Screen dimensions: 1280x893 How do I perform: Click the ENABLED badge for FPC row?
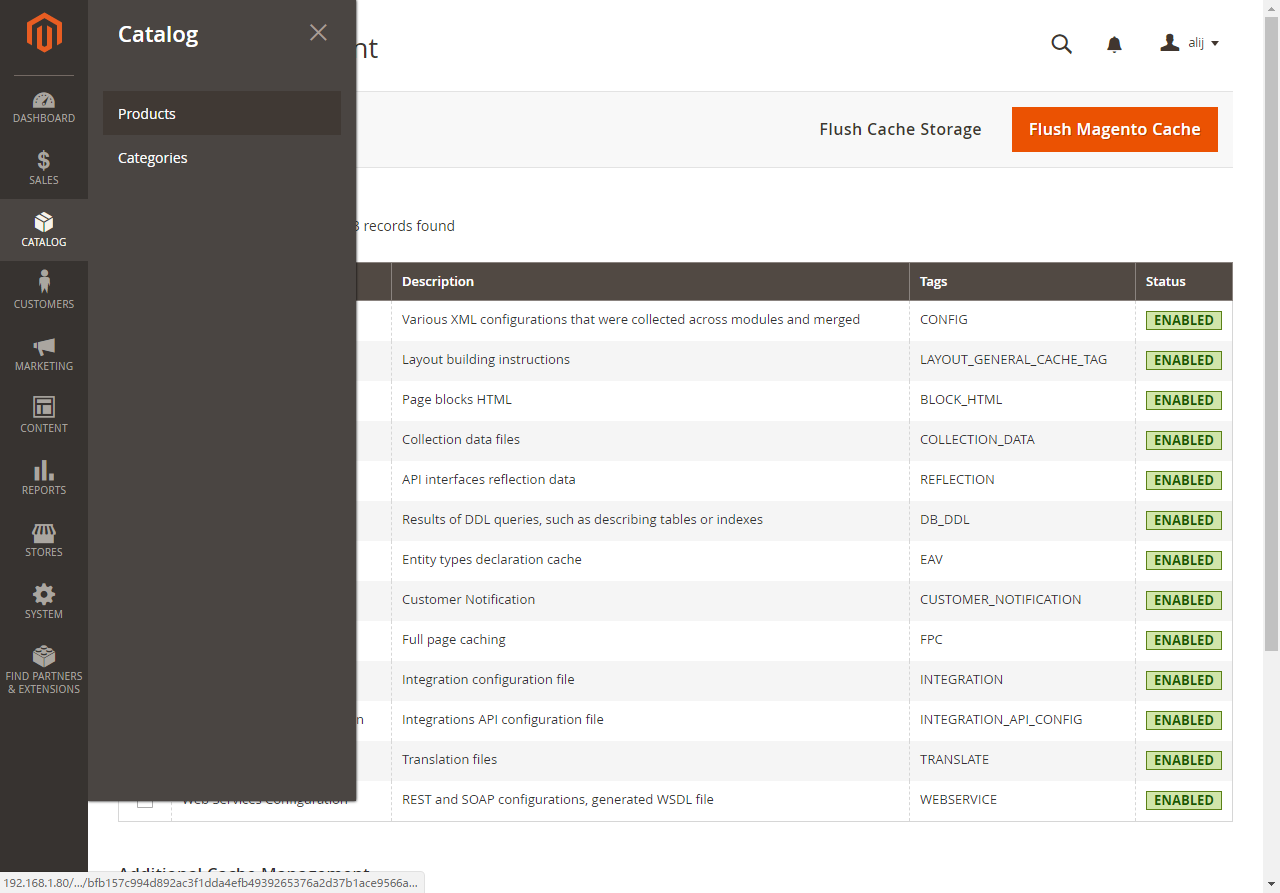point(1184,640)
